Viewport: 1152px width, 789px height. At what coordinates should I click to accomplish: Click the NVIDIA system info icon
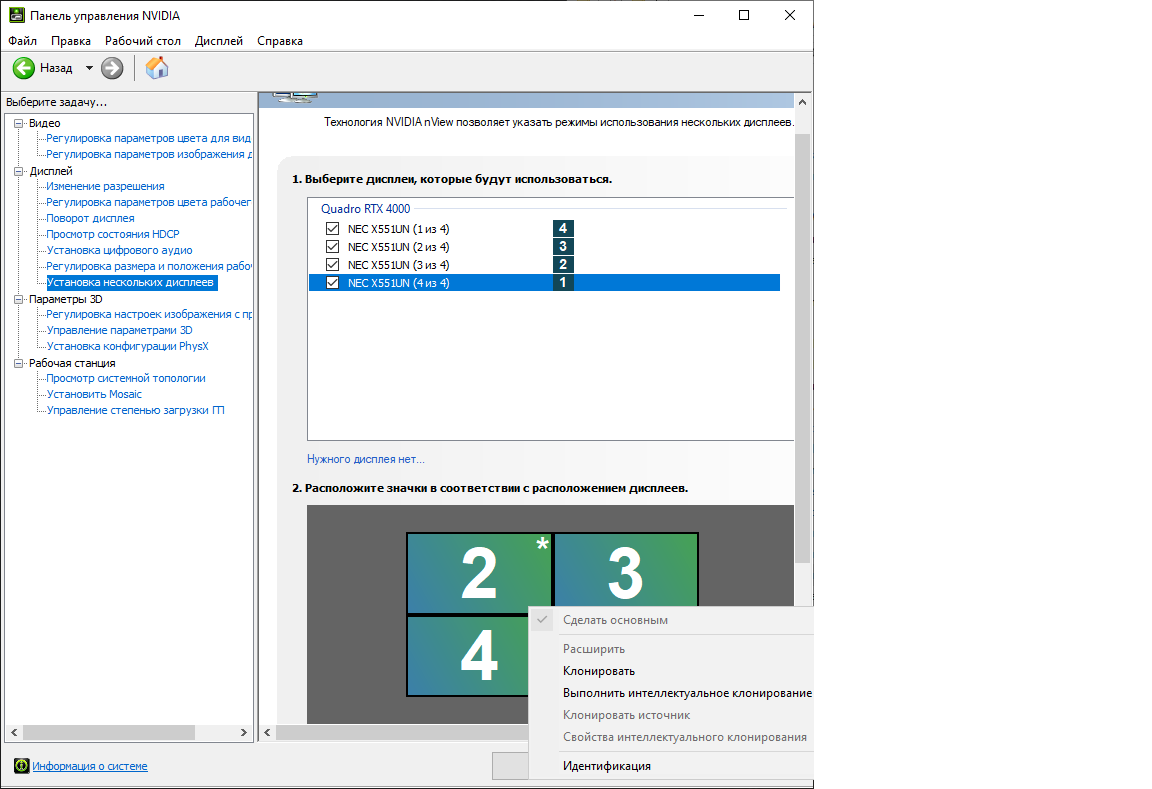tap(21, 766)
